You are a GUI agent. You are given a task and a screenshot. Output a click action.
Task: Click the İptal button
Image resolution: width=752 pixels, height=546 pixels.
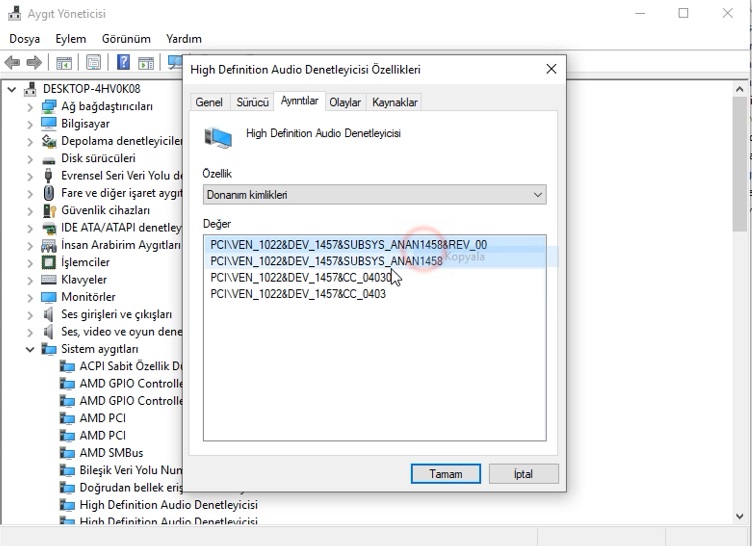click(x=523, y=474)
